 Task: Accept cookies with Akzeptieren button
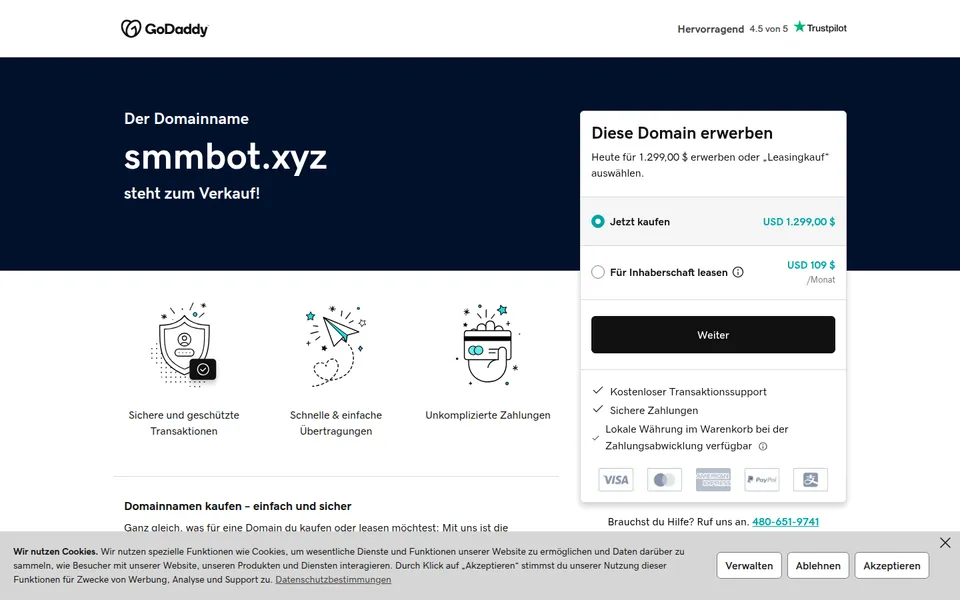pos(891,566)
